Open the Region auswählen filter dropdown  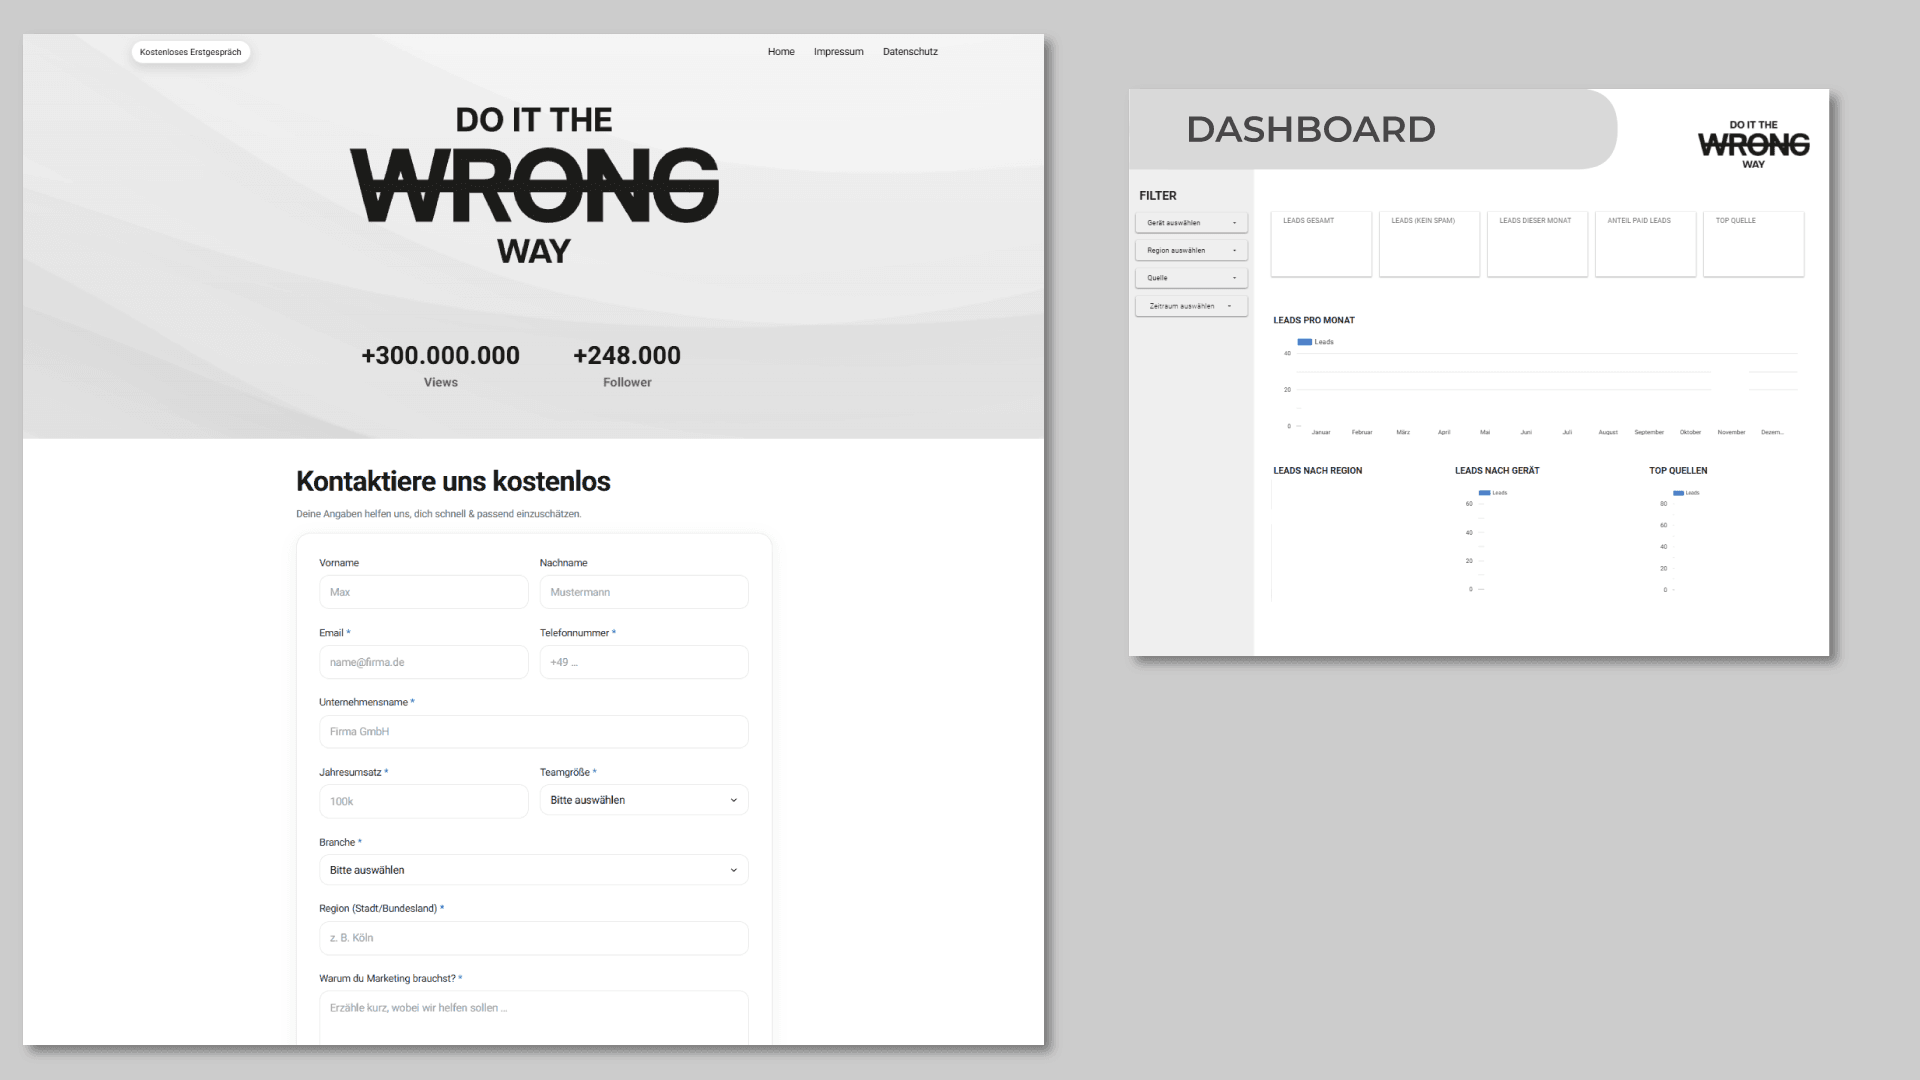(1191, 250)
